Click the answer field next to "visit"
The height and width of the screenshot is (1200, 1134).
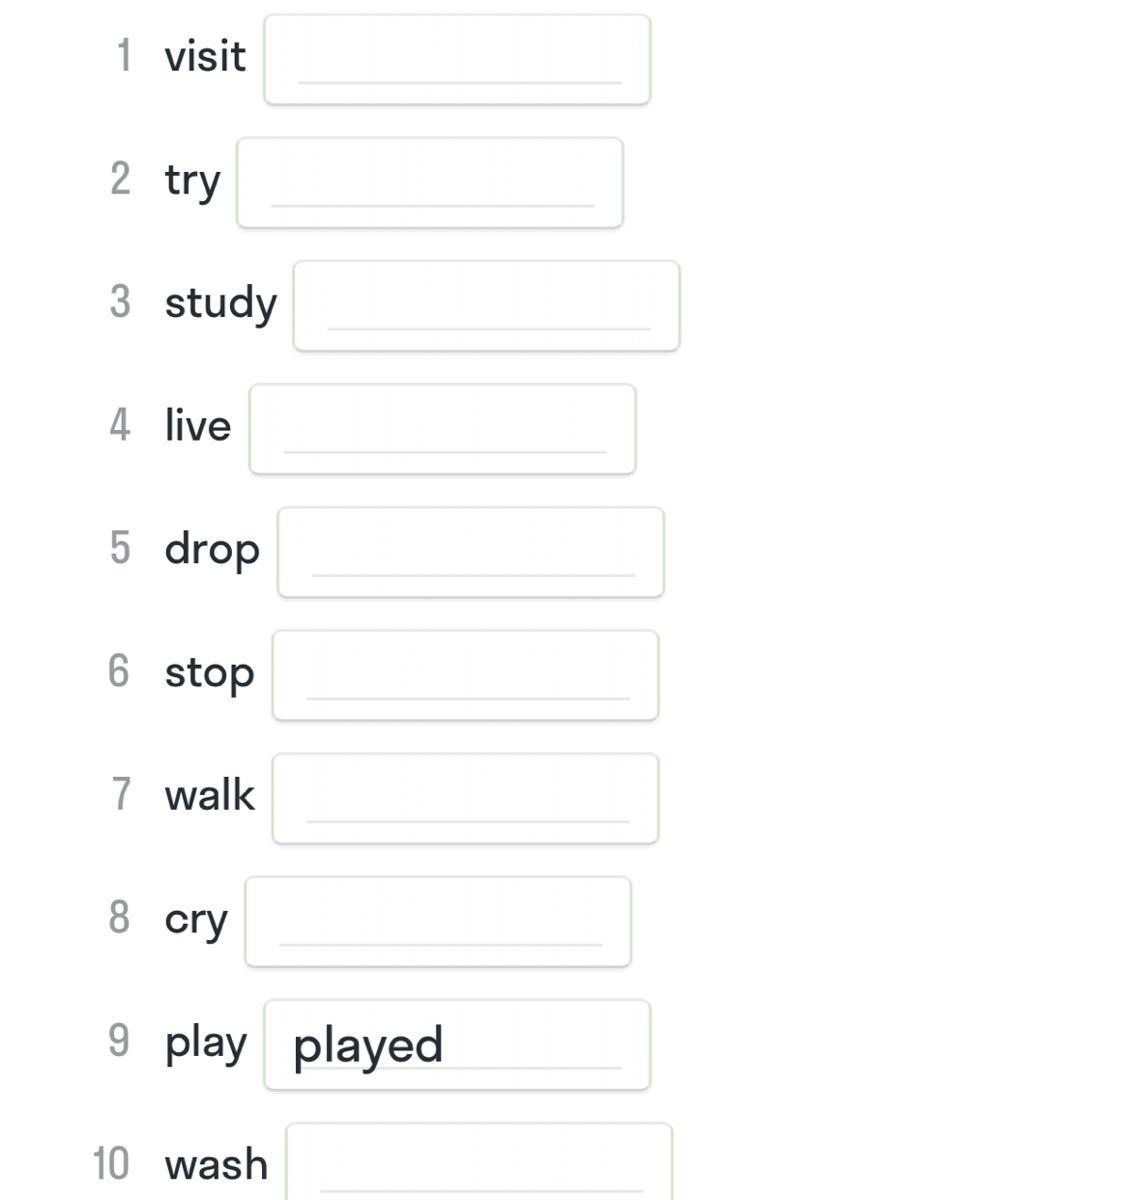(x=457, y=59)
